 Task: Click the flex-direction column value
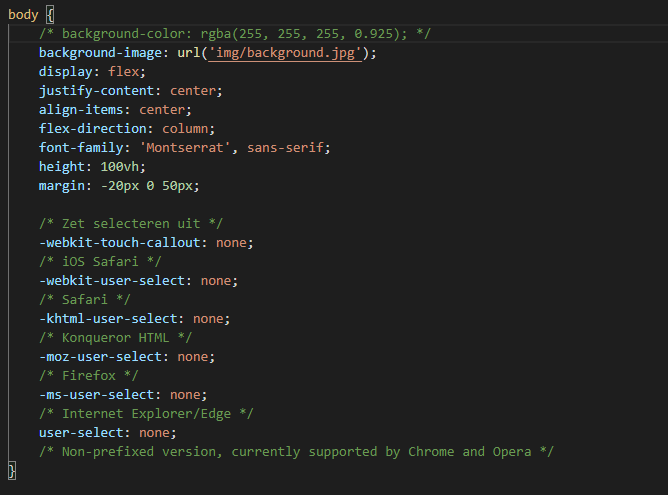189,129
